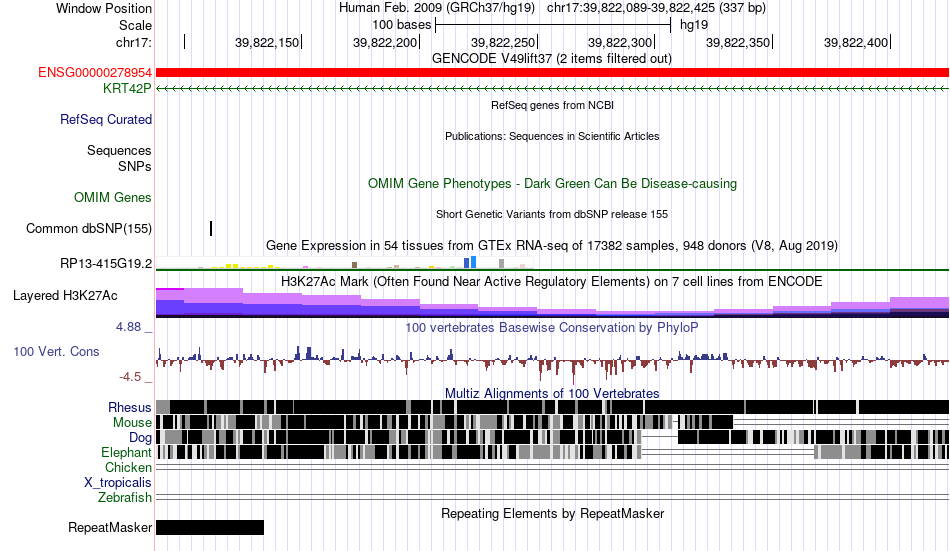Click the SNPs track label
Screen dimensions: 950x551
coord(135,166)
